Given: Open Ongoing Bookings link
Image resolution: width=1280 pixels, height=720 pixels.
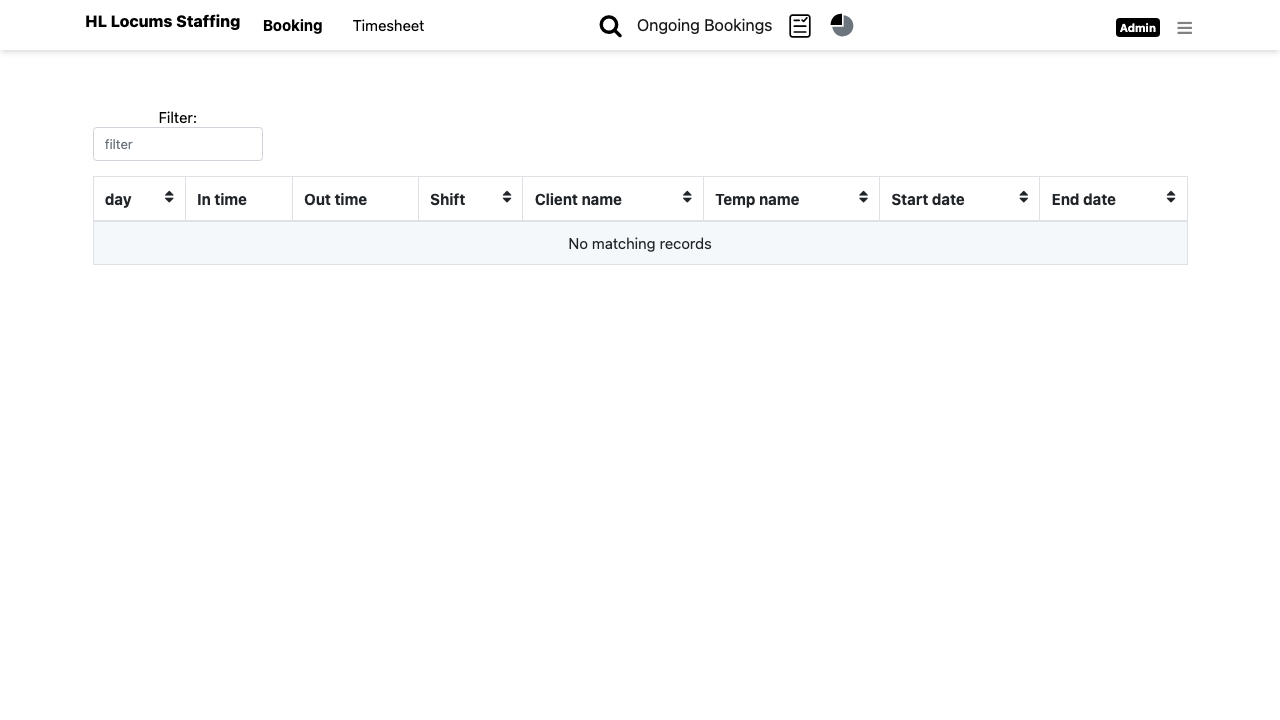Looking at the screenshot, I should (x=704, y=26).
